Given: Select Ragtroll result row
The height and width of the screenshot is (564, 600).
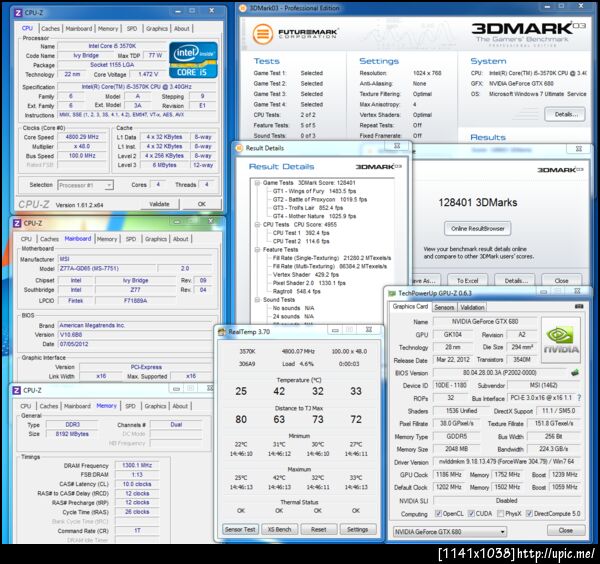Looking at the screenshot, I should click(x=297, y=291).
